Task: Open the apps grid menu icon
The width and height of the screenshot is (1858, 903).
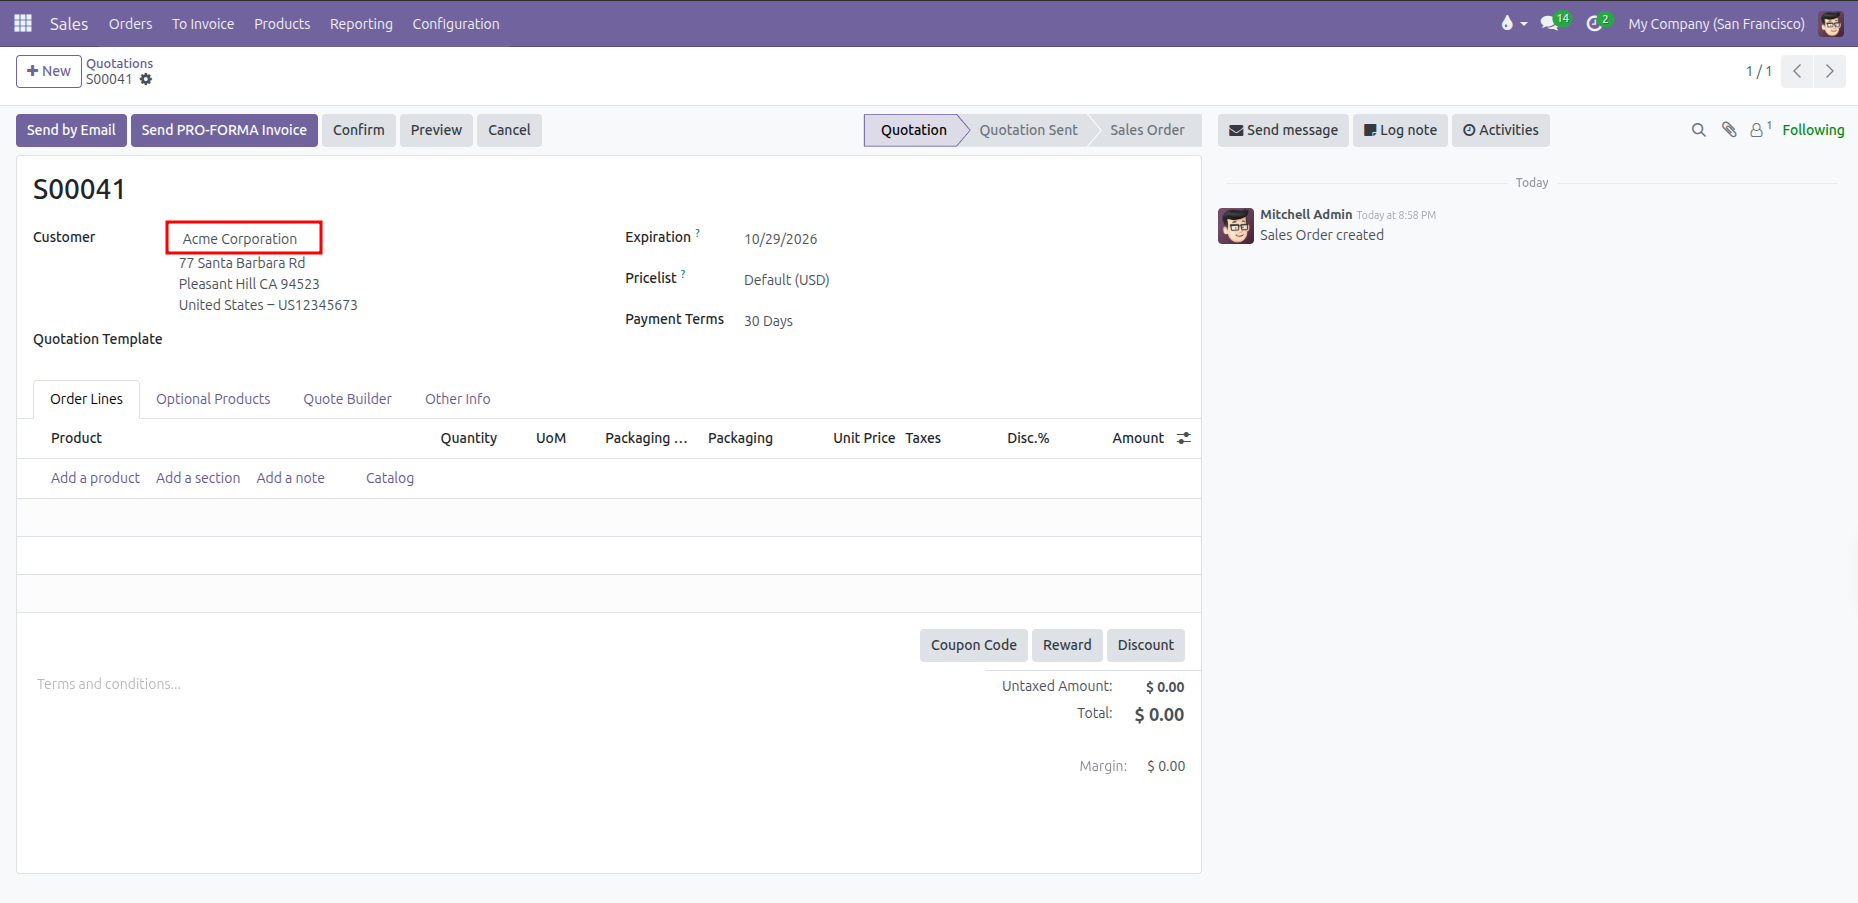Action: [x=23, y=23]
